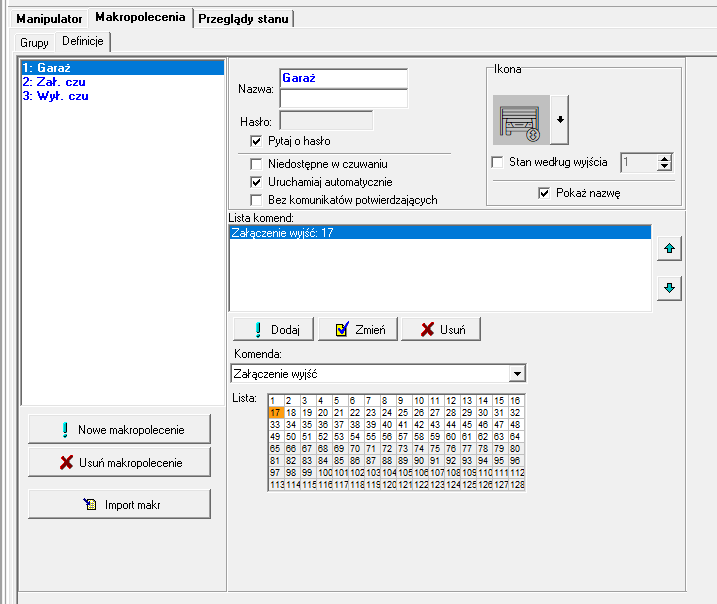Select the Definicje subtab
The width and height of the screenshot is (717, 604).
click(83, 41)
